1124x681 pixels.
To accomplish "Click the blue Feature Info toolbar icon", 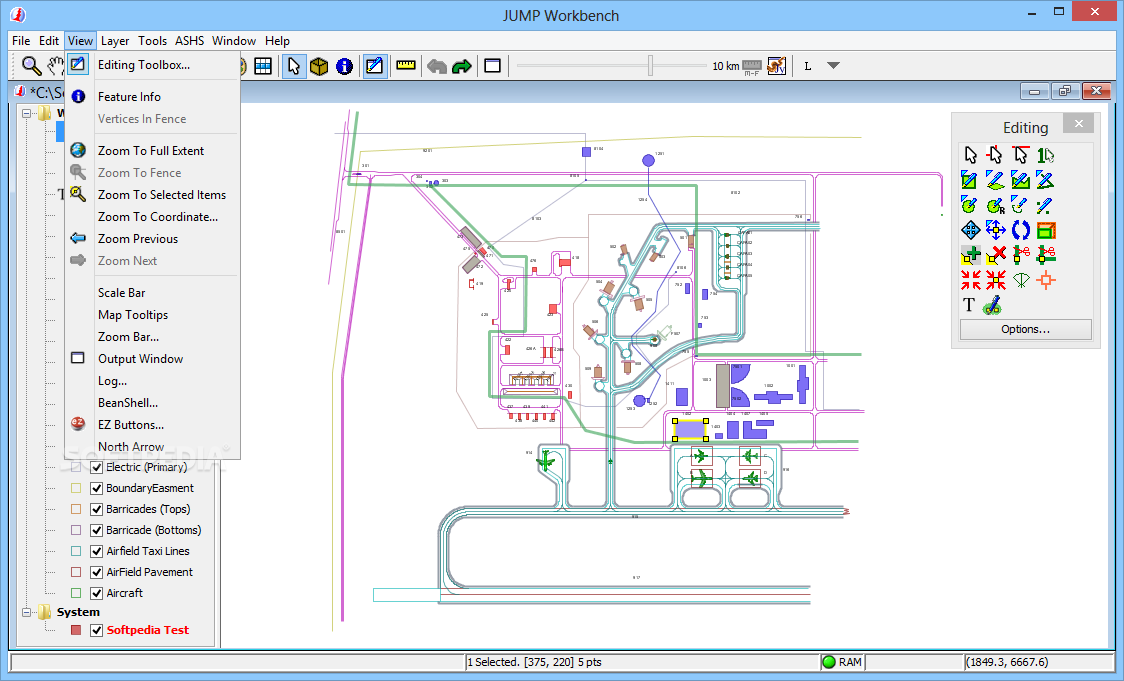I will click(x=345, y=66).
